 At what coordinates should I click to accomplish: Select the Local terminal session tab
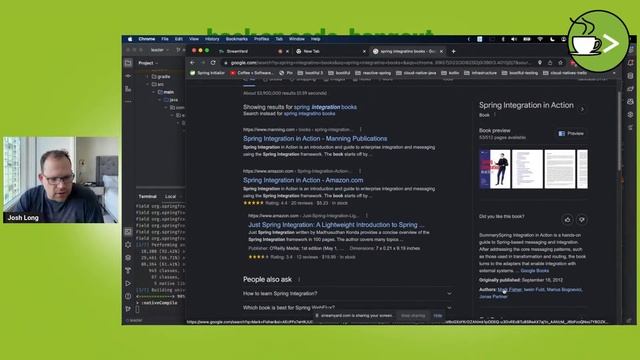171,197
